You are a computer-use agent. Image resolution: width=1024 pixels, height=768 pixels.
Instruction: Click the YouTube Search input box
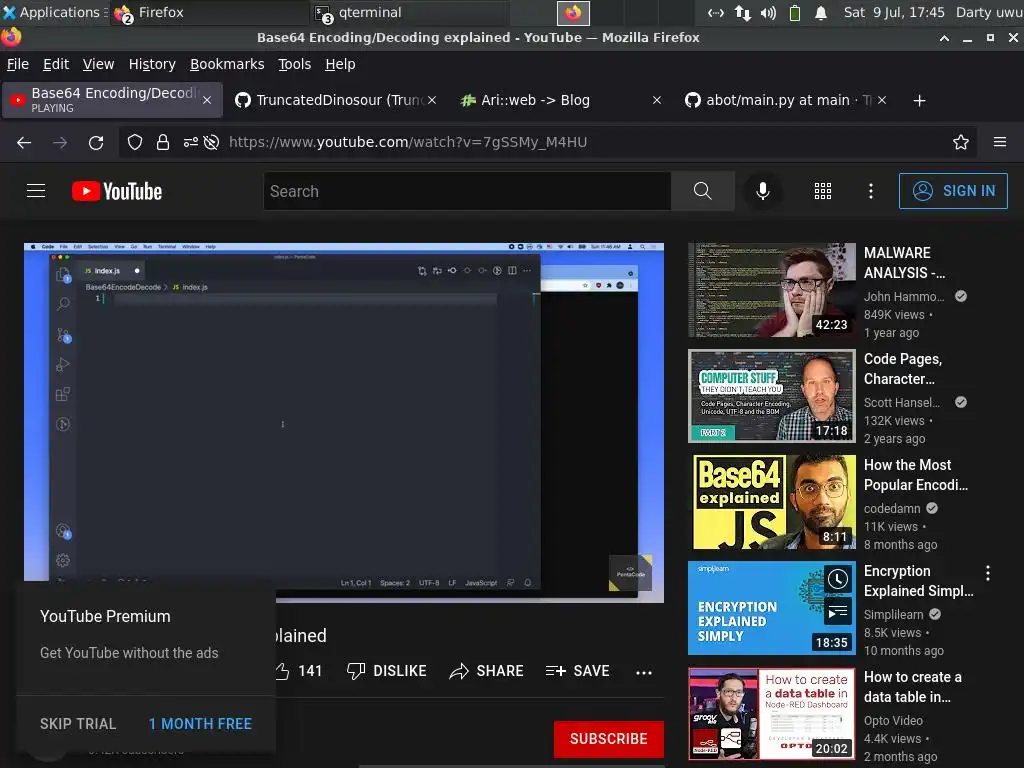(x=467, y=191)
